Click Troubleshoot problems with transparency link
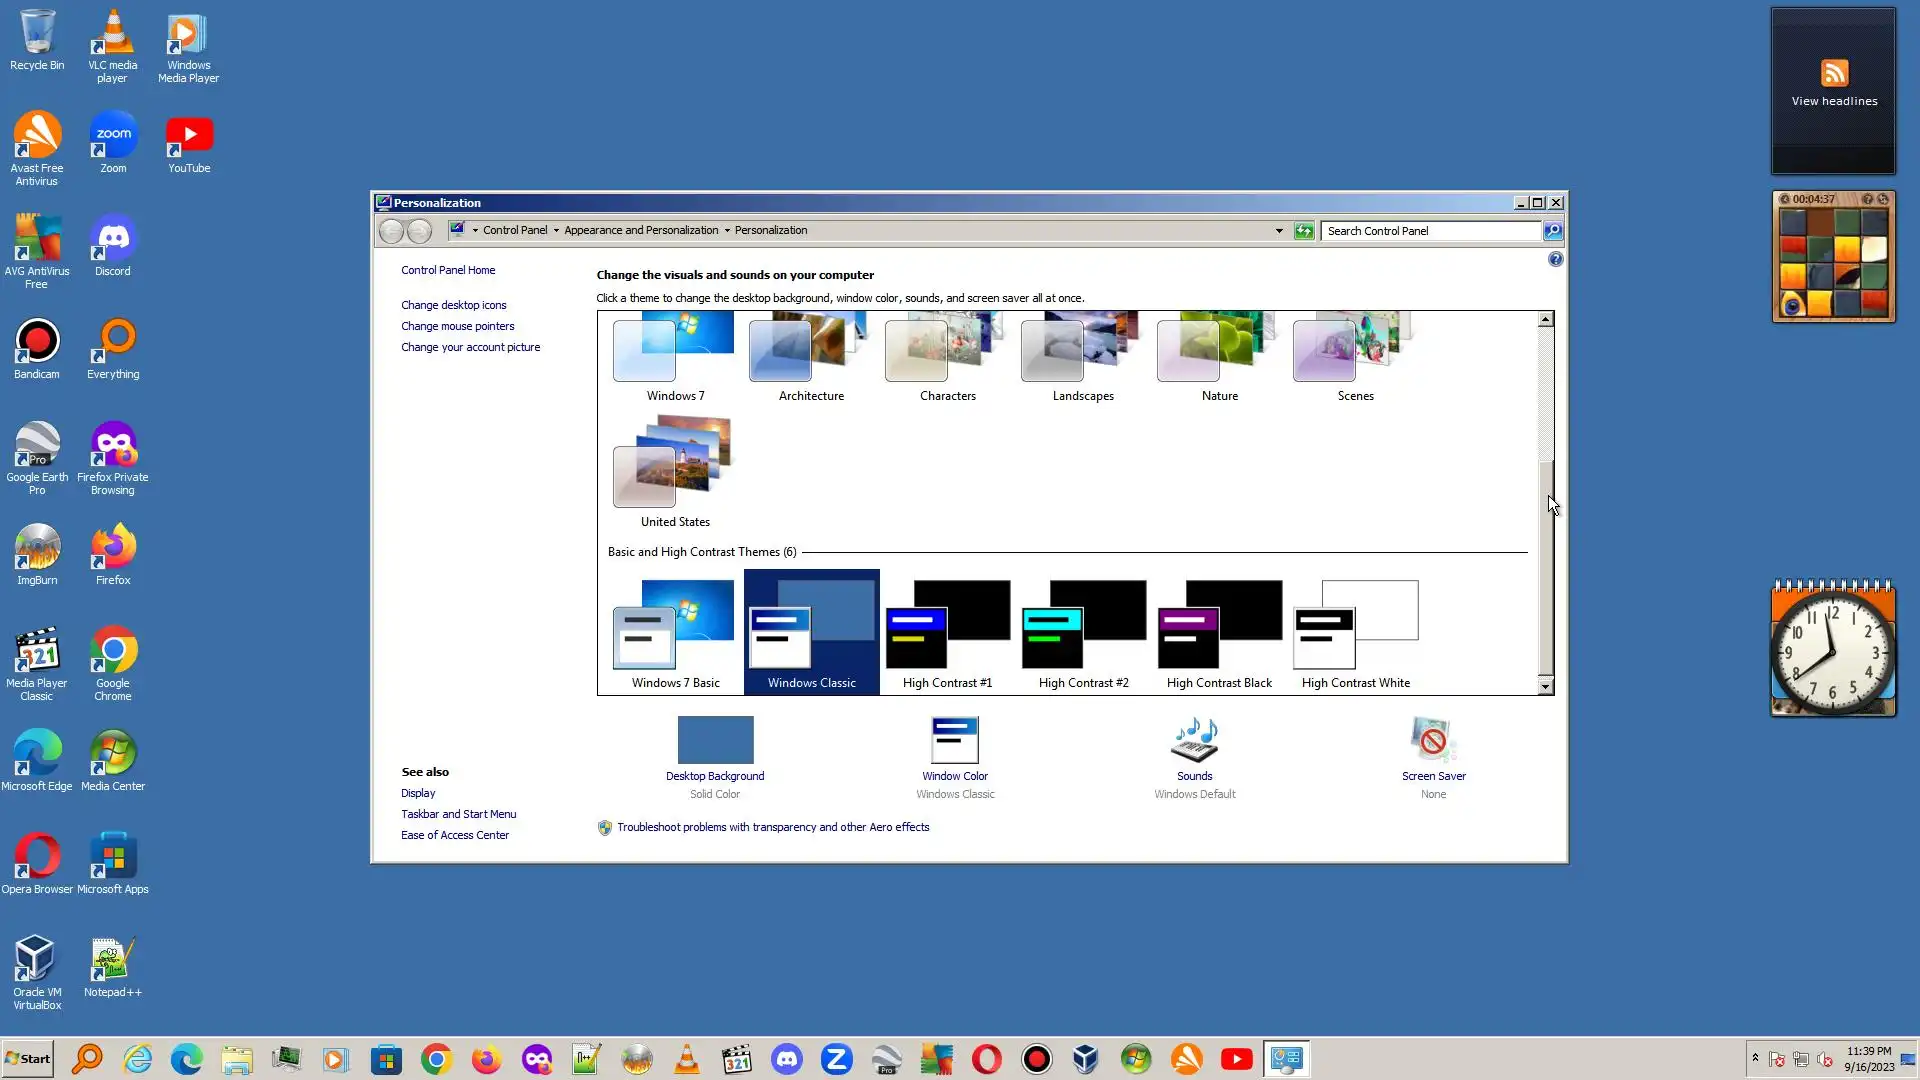 point(772,827)
